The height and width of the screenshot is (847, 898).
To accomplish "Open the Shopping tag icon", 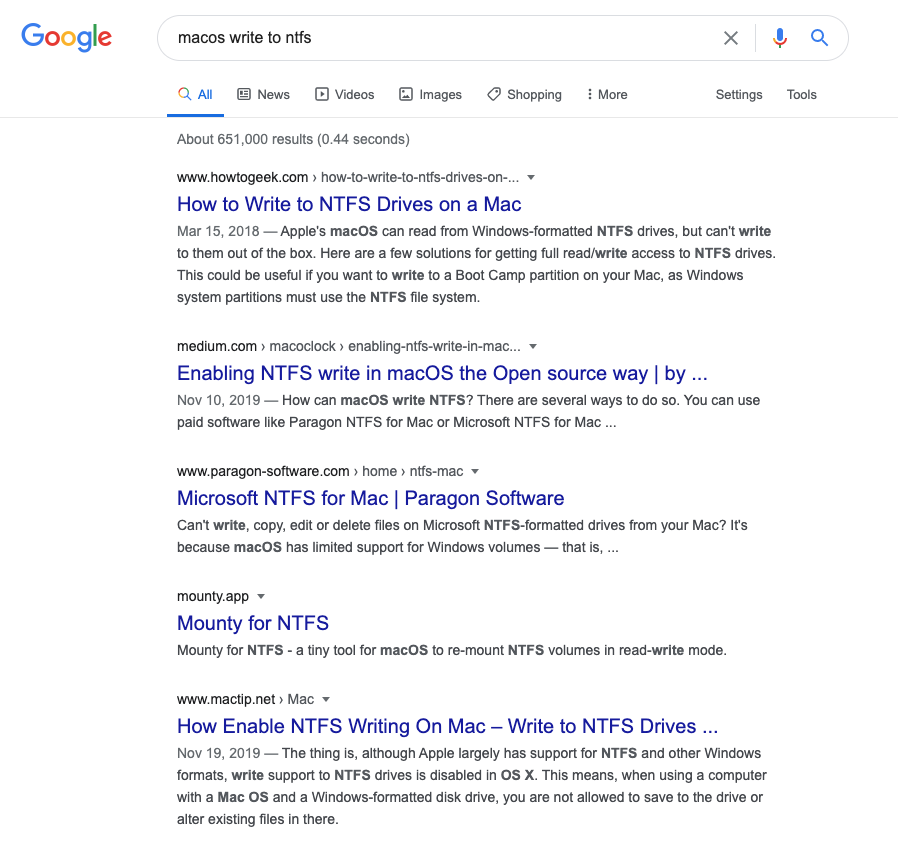I will click(494, 94).
